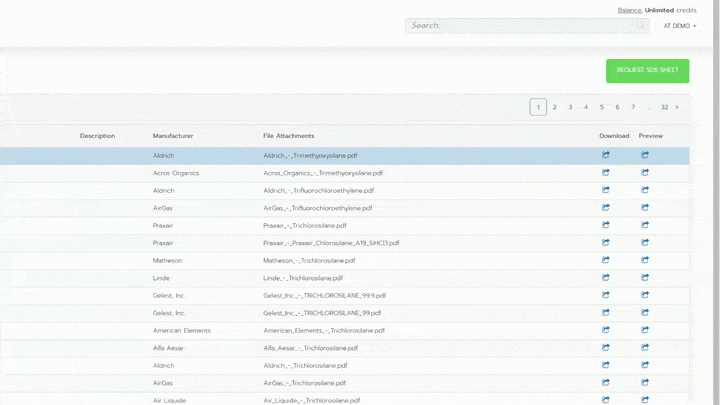Select the Matheson manufacturer cell

point(167,260)
